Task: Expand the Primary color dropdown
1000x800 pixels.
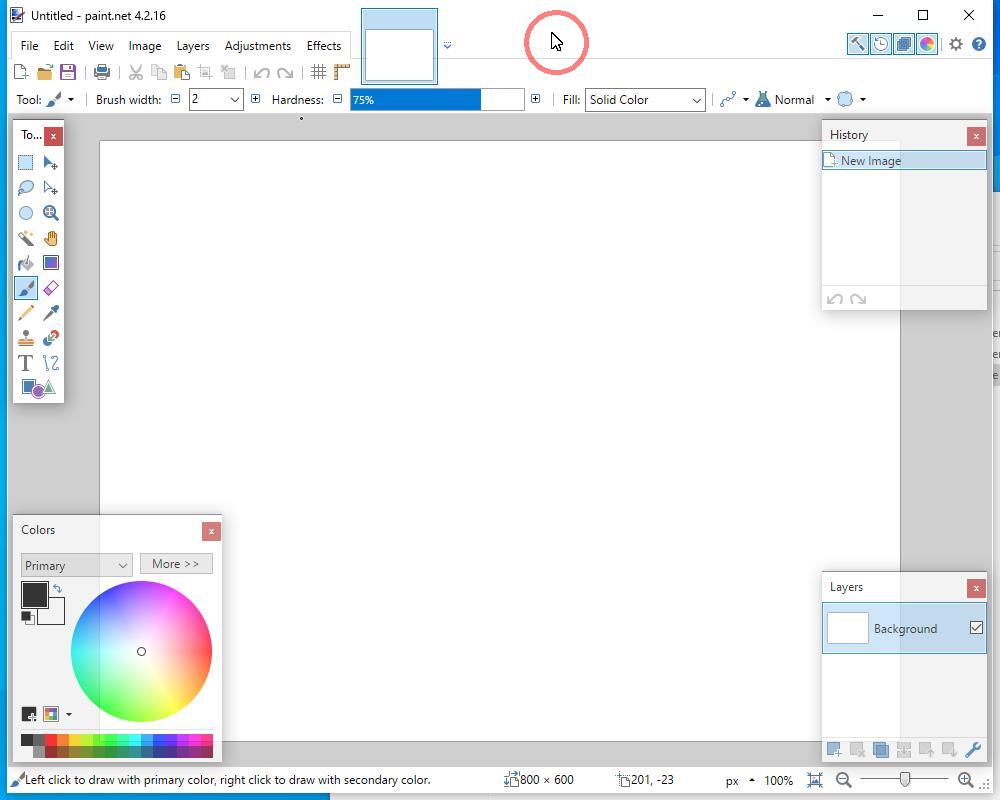Action: click(76, 565)
